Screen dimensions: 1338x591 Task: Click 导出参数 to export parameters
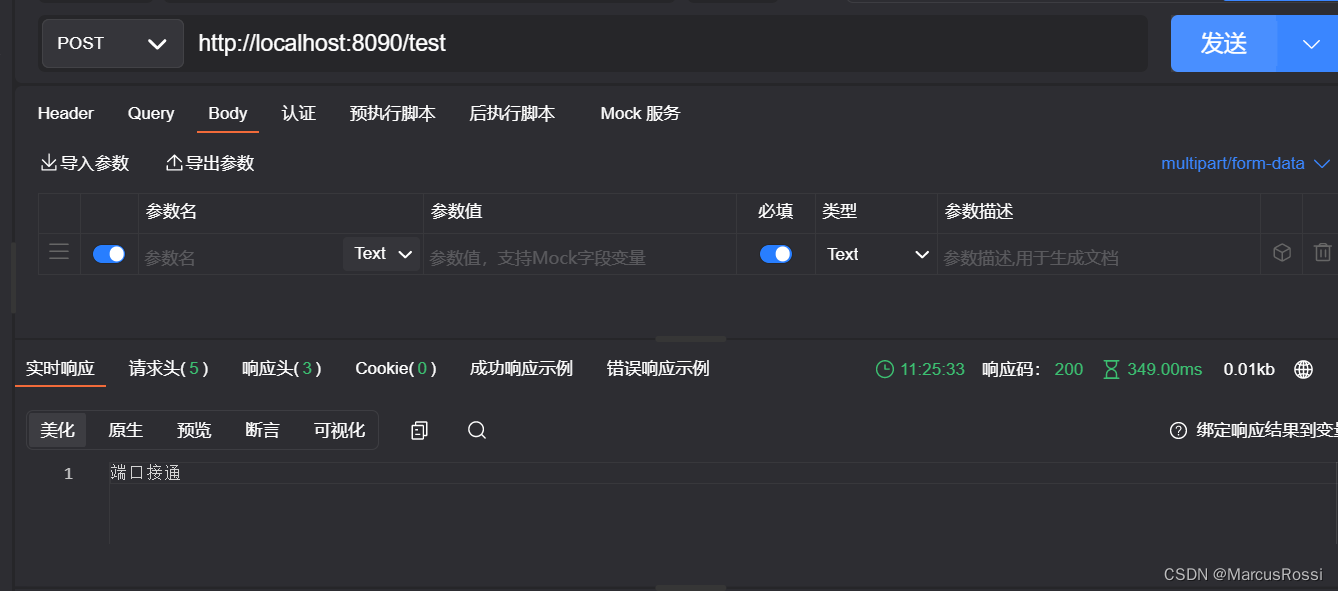click(209, 162)
